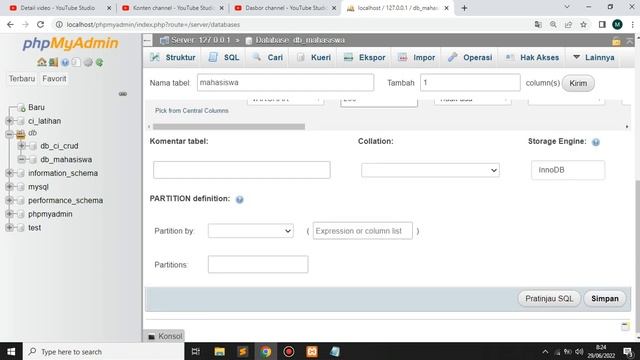The image size is (640, 360).
Task: Open the Collation dropdown
Action: pyautogui.click(x=430, y=170)
